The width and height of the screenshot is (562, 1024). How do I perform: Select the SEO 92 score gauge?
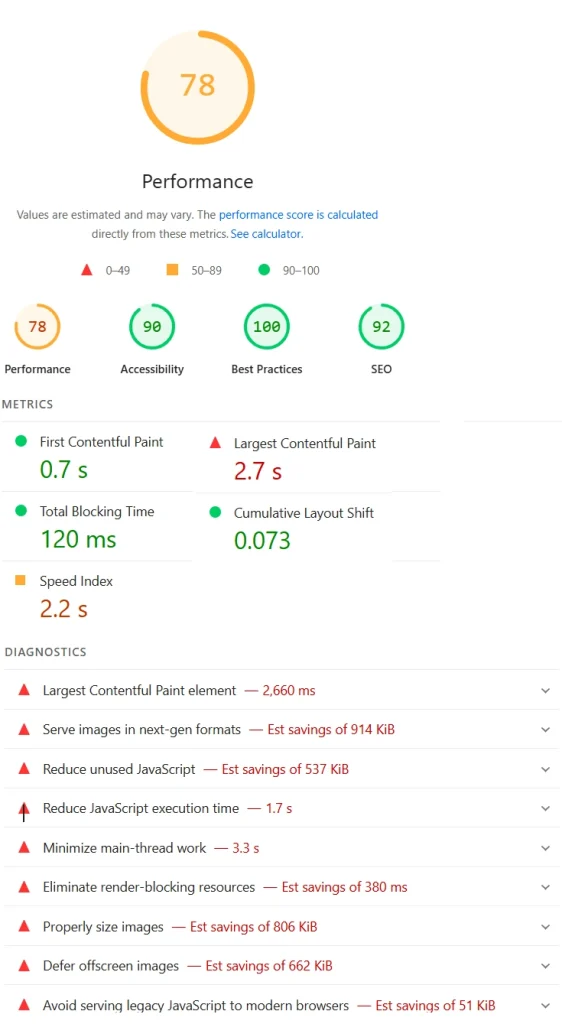point(381,326)
